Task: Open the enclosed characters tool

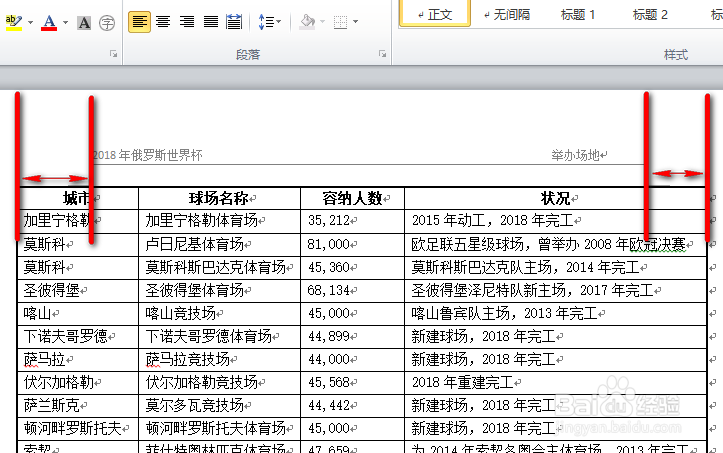Action: point(107,22)
